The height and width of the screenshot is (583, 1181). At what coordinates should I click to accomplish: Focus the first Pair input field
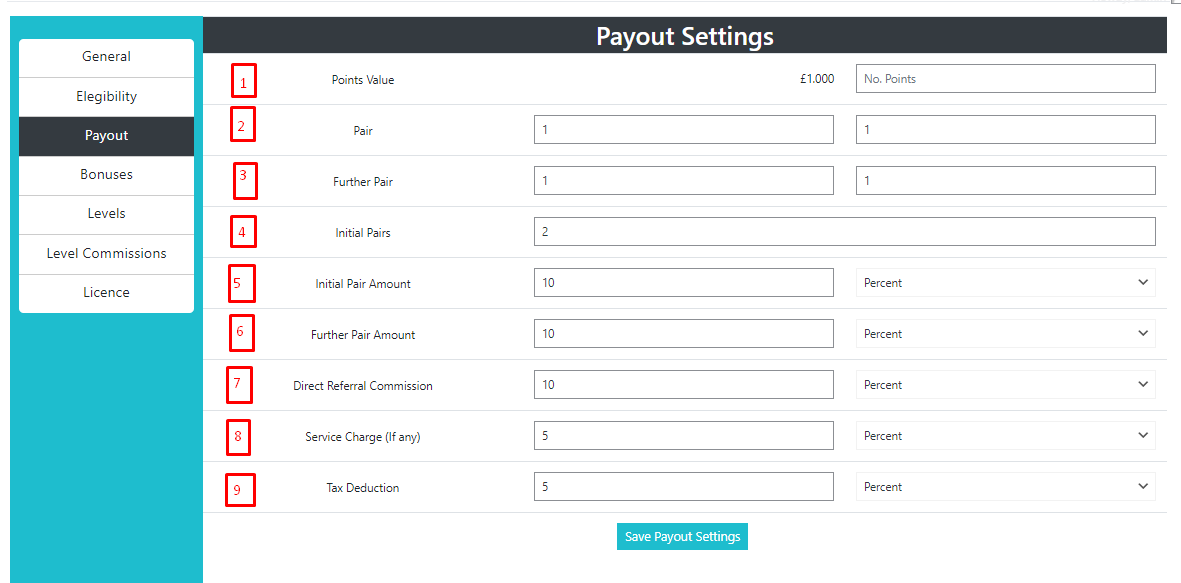click(683, 130)
